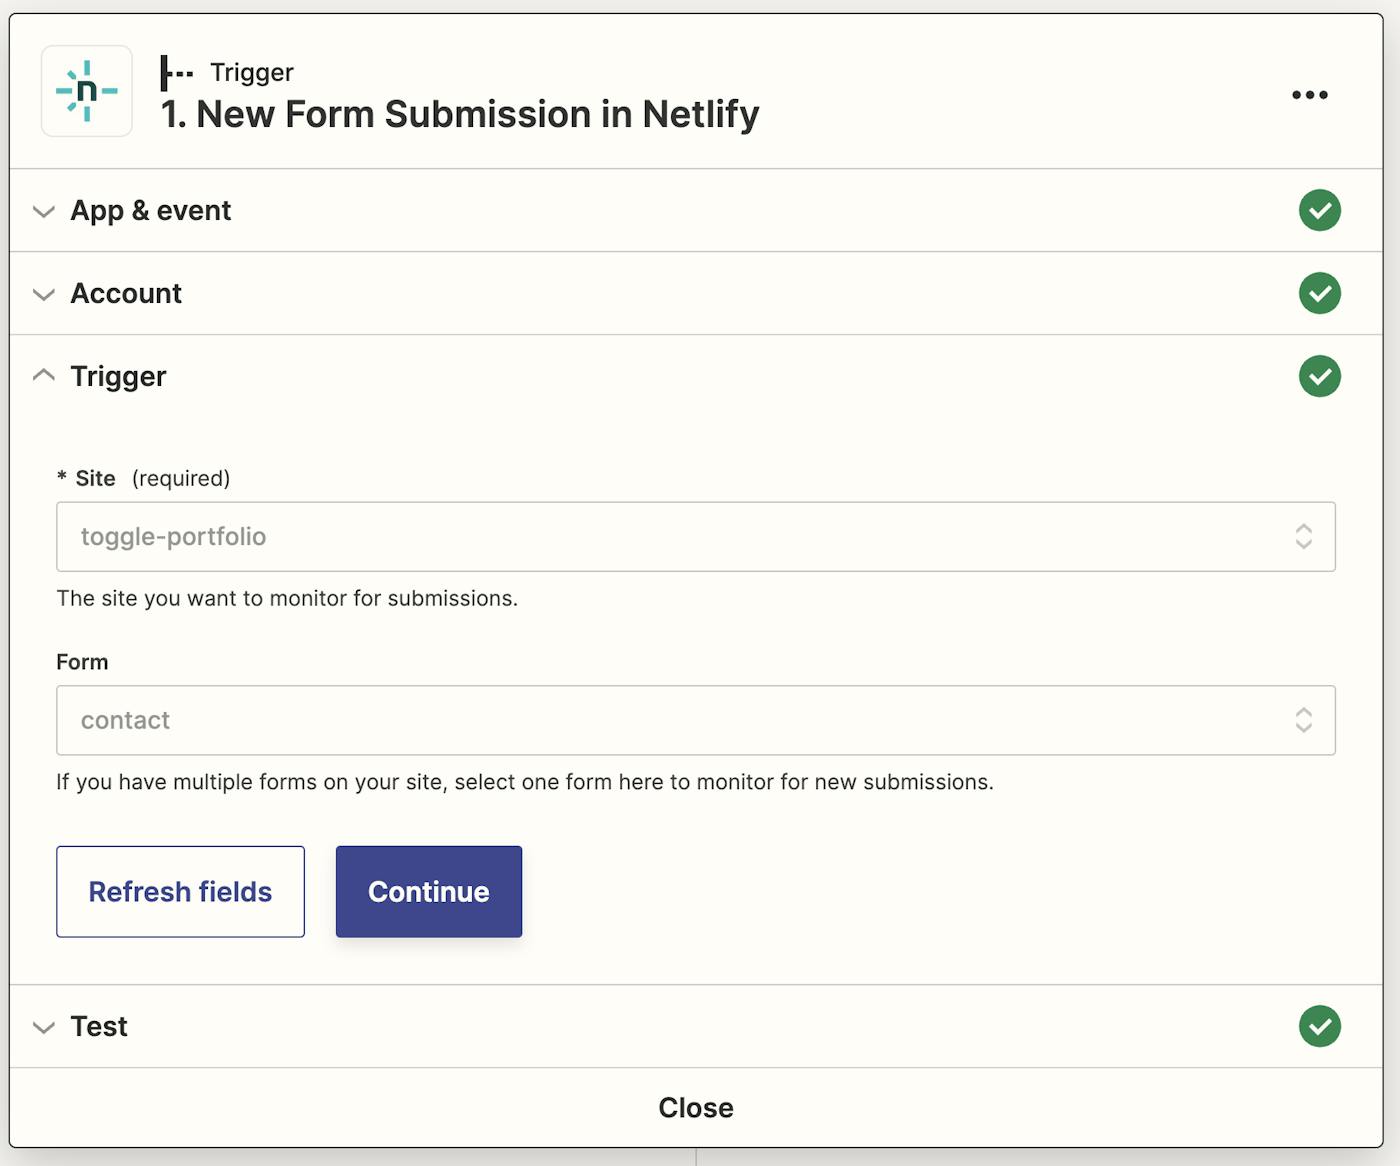Click the Netlify app logo icon
The width and height of the screenshot is (1400, 1166).
pos(87,91)
